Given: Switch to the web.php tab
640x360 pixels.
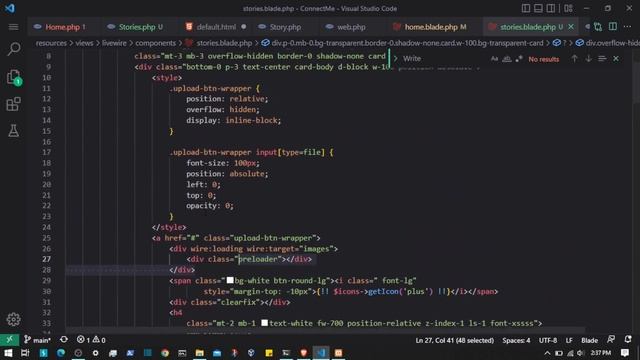Looking at the screenshot, I should (351, 27).
